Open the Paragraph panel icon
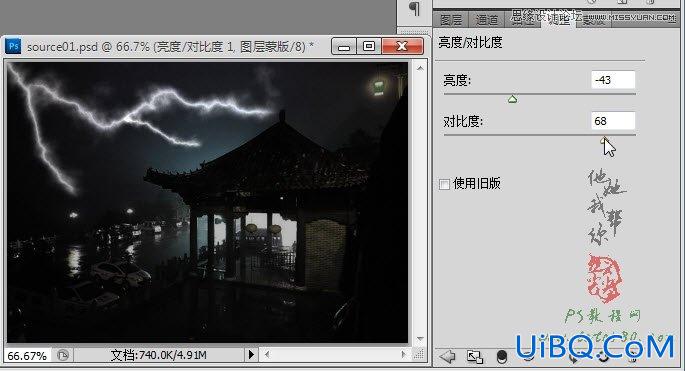Screen dimensions: 685x371 (x=414, y=8)
